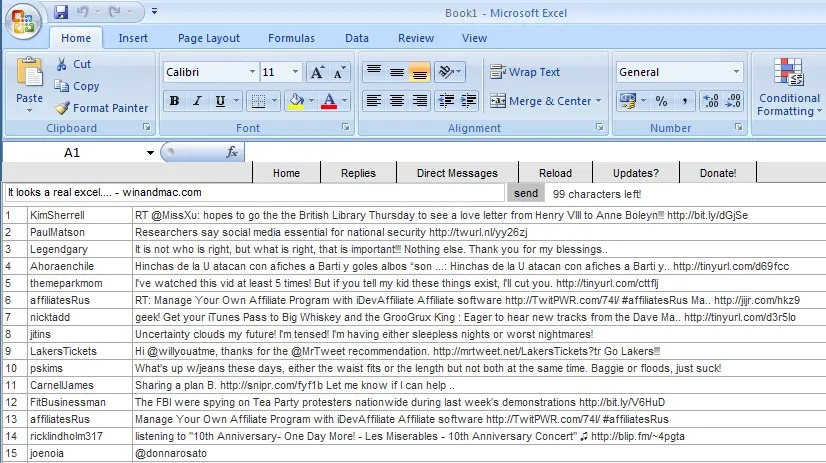
Task: Align text left
Action: click(x=374, y=101)
